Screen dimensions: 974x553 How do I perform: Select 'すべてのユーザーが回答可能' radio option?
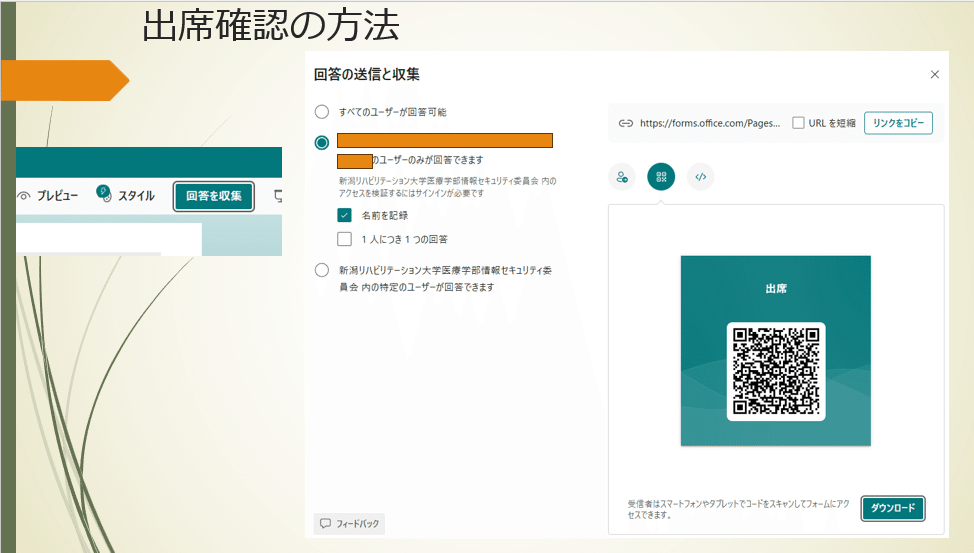tap(321, 112)
